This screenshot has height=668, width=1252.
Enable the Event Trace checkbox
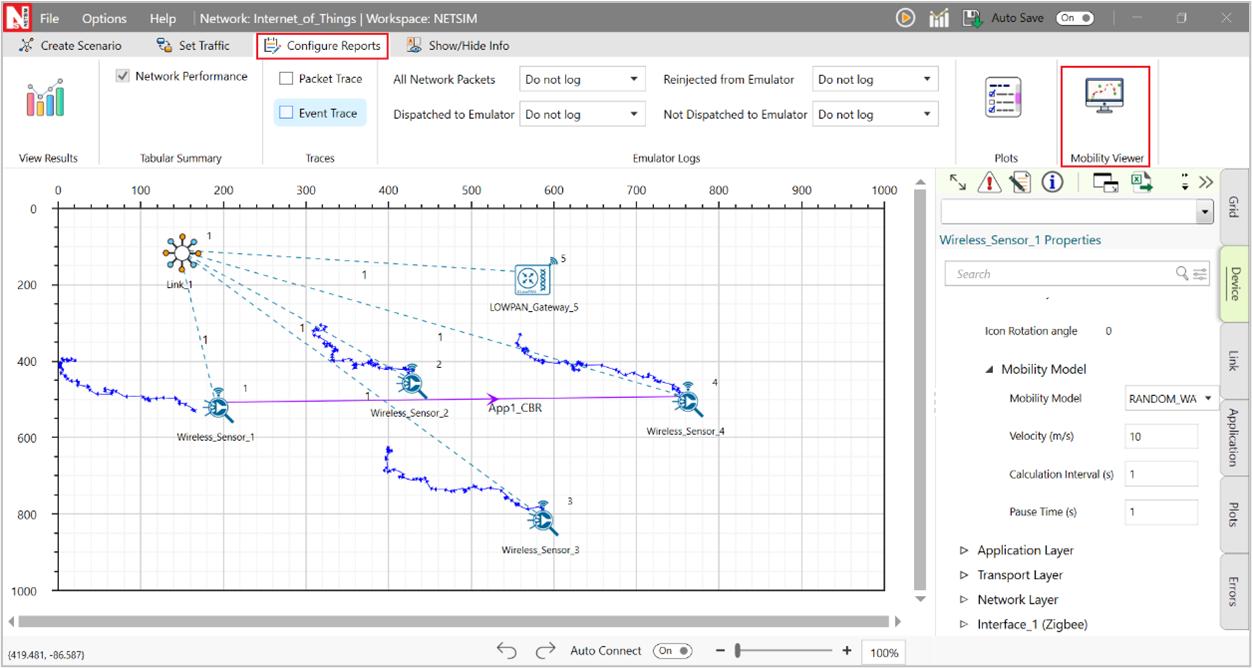click(x=286, y=113)
